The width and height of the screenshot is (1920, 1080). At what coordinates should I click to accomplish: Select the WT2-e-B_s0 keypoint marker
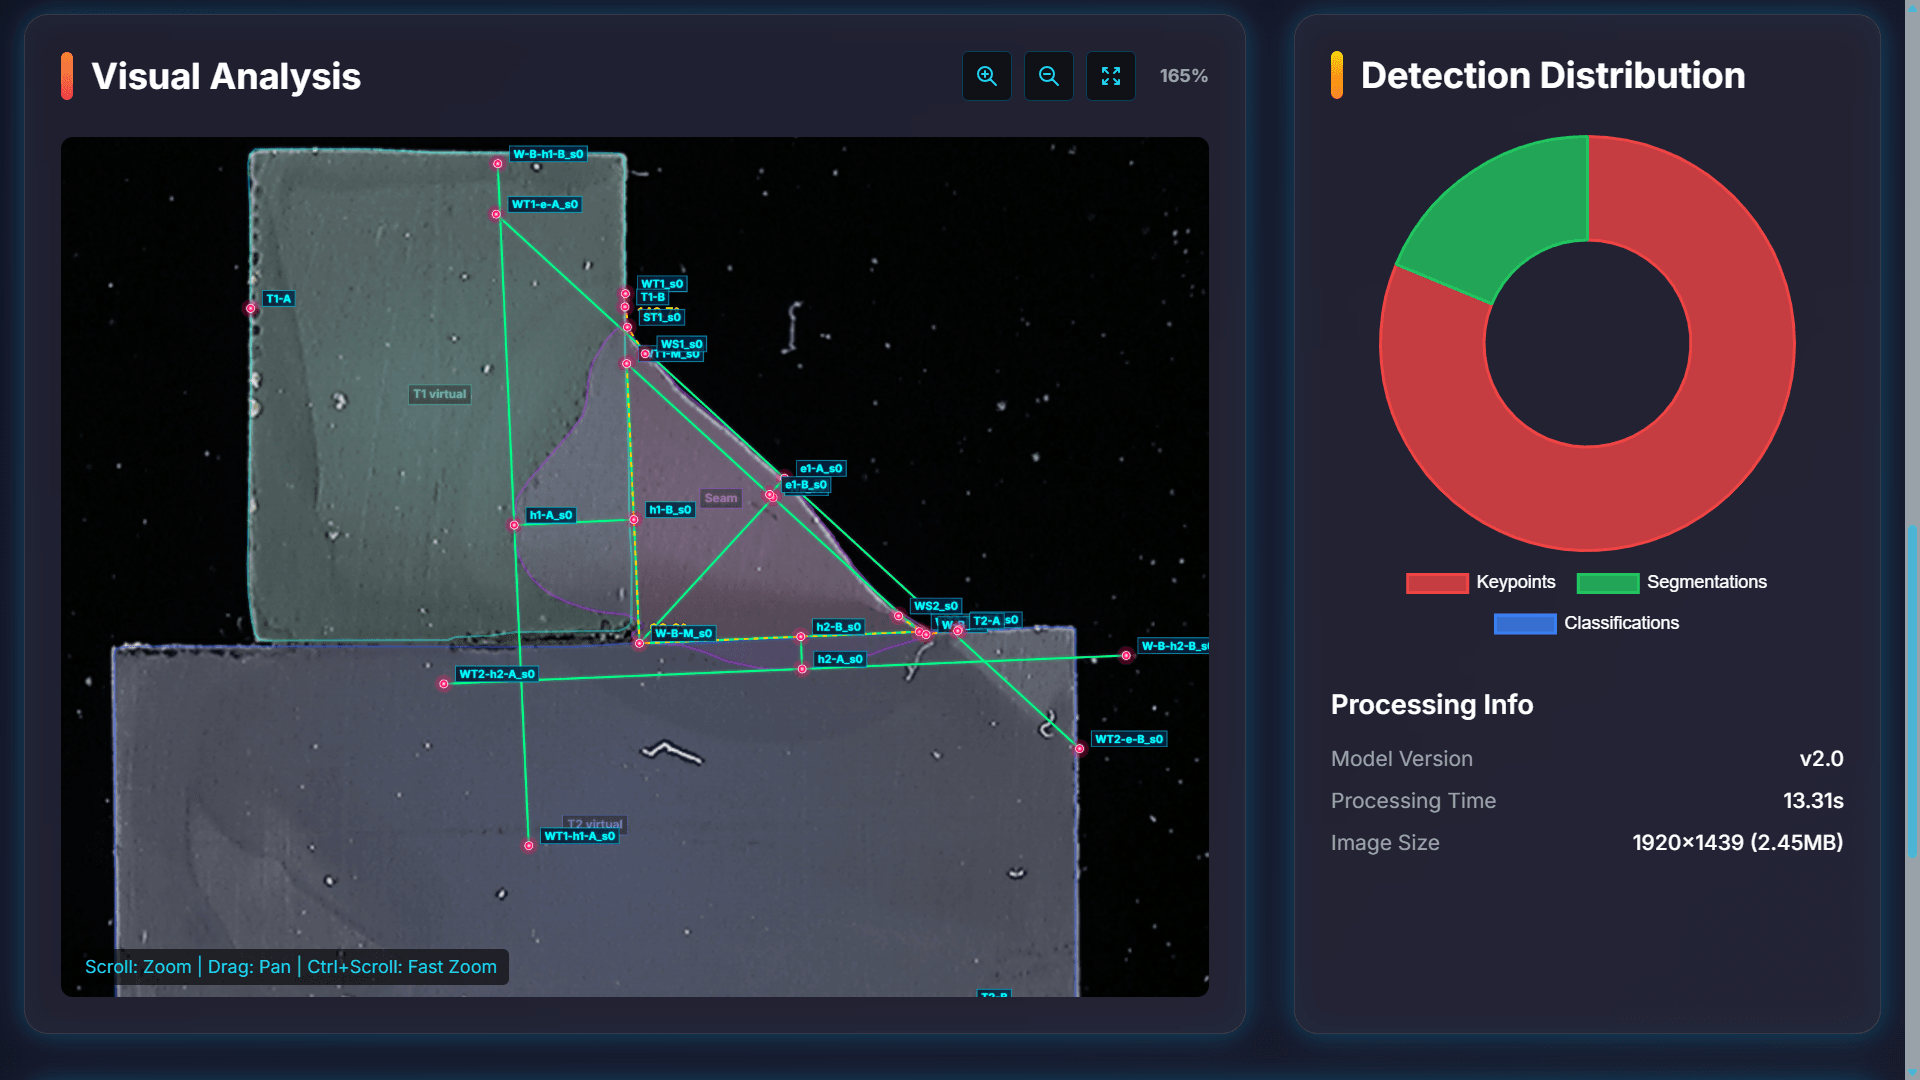pyautogui.click(x=1078, y=749)
